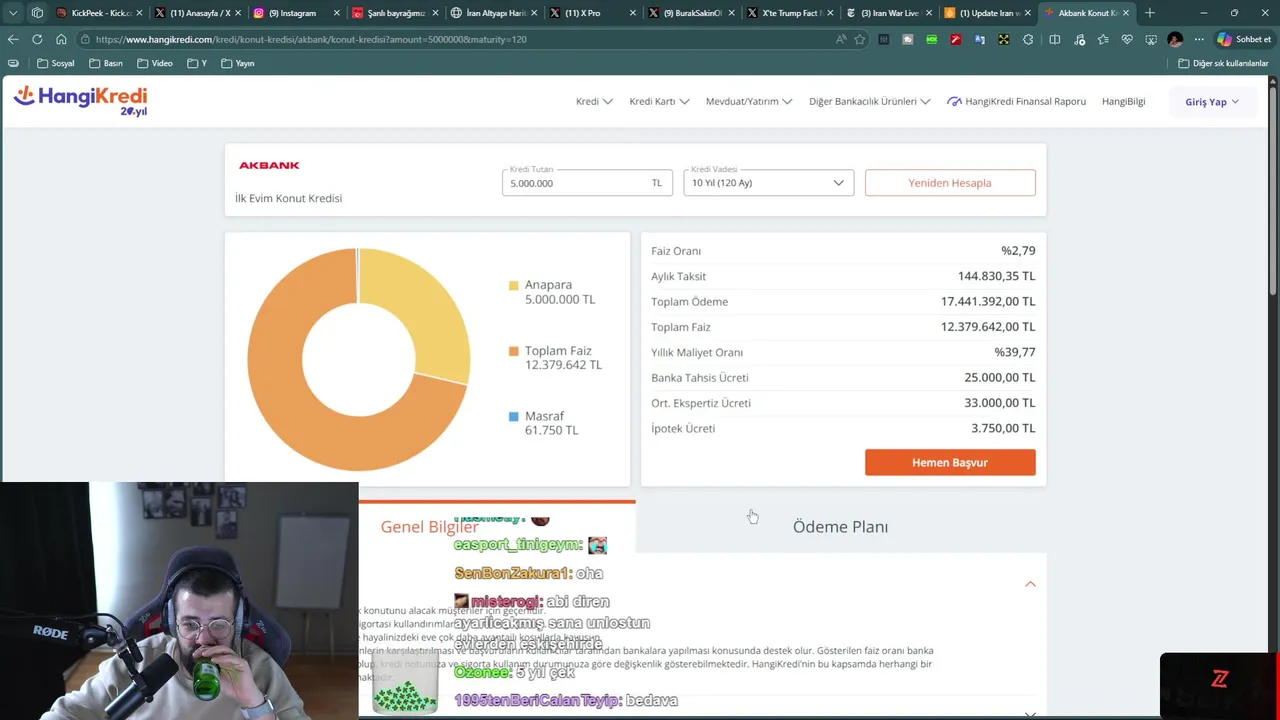Click the read aloud icon in address bar
The image size is (1280, 720).
[841, 39]
